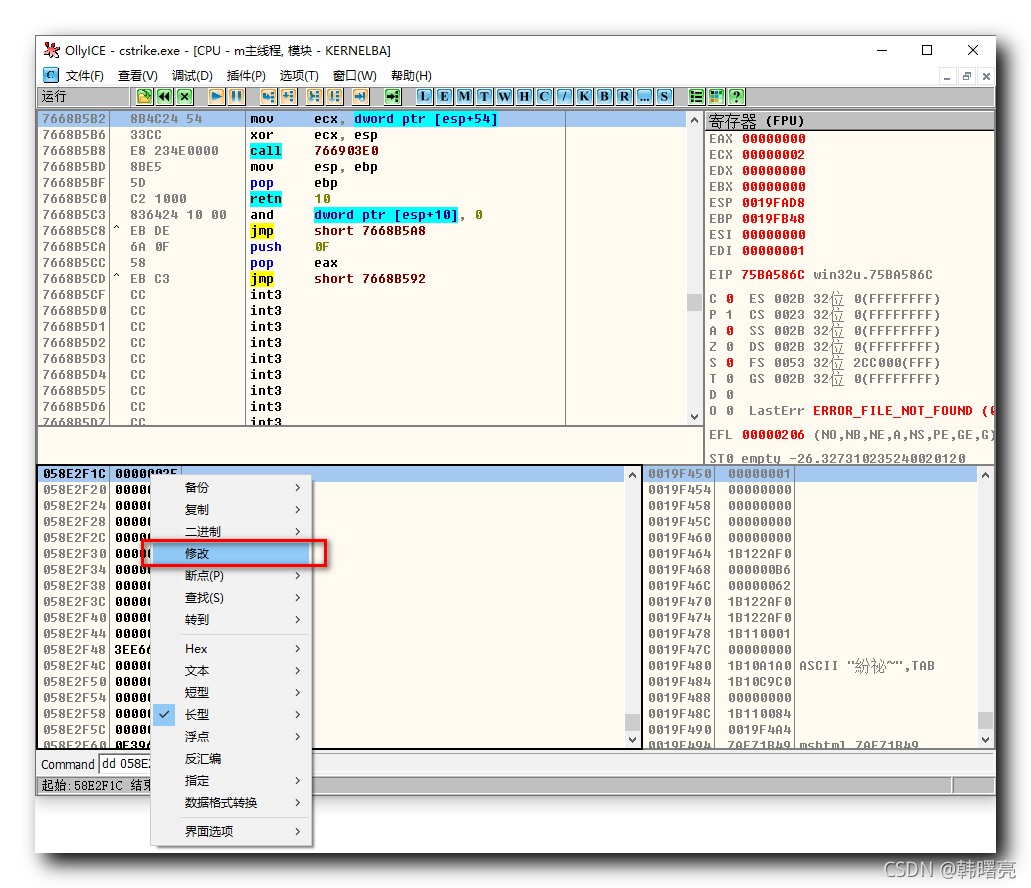Screen dimensions: 1031x888
Task: Click the green question mark help icon
Action: pyautogui.click(x=736, y=97)
